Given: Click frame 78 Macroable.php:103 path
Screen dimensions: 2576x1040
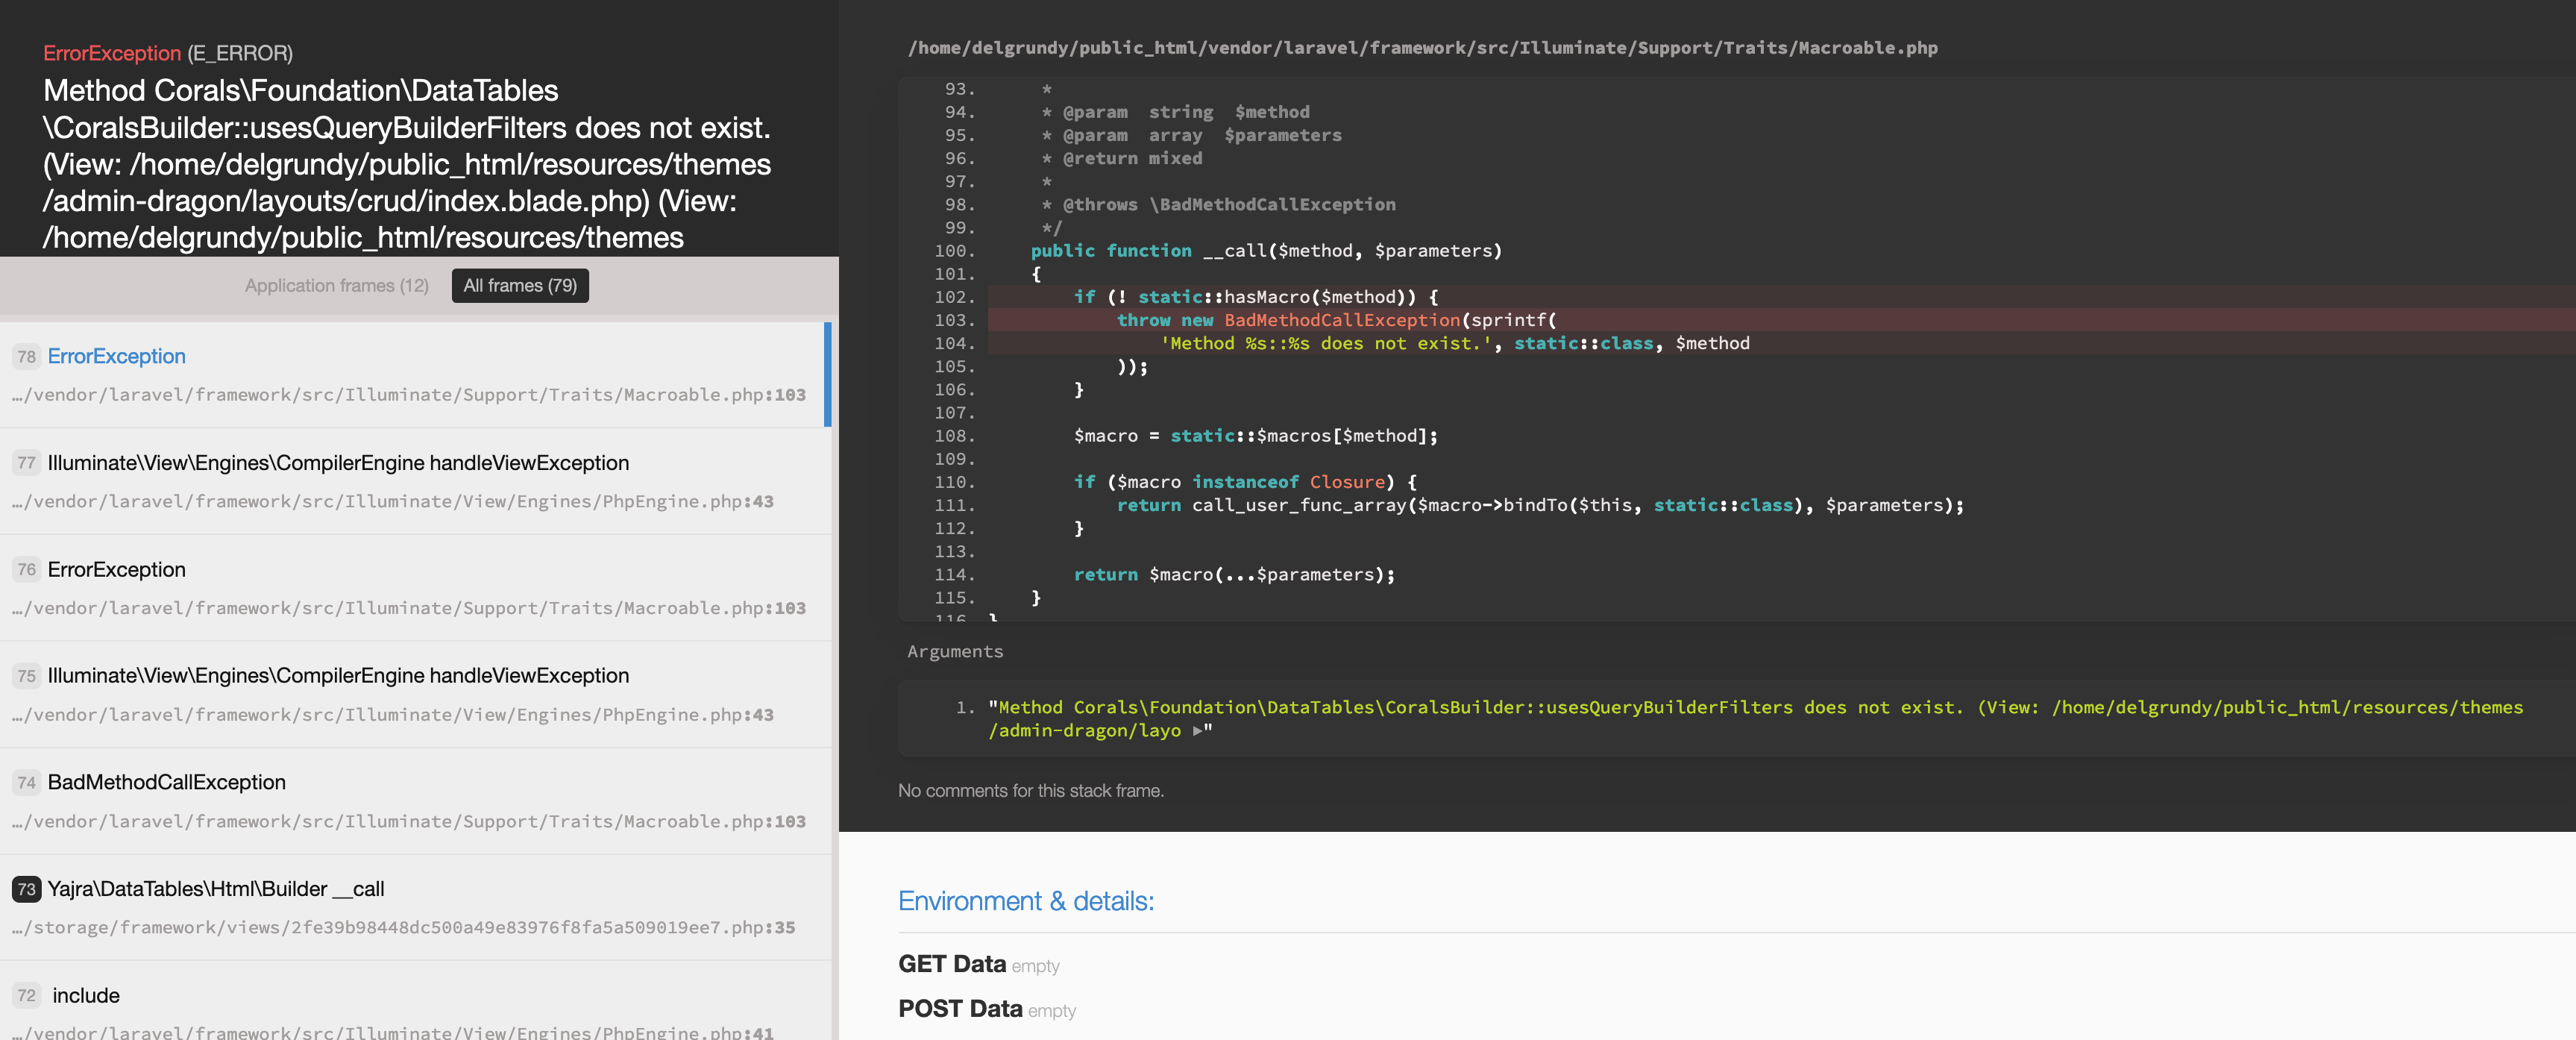Looking at the screenshot, I should 409,395.
